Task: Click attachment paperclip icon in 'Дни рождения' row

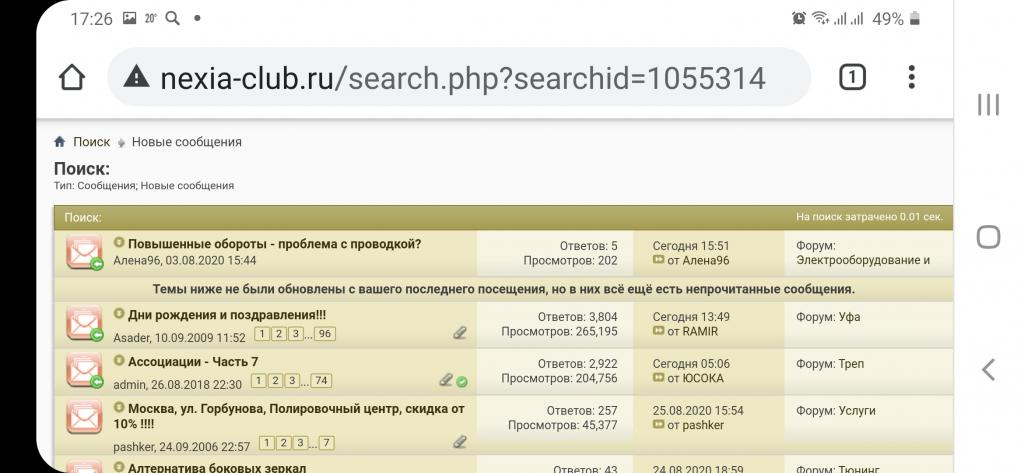Action: (460, 334)
